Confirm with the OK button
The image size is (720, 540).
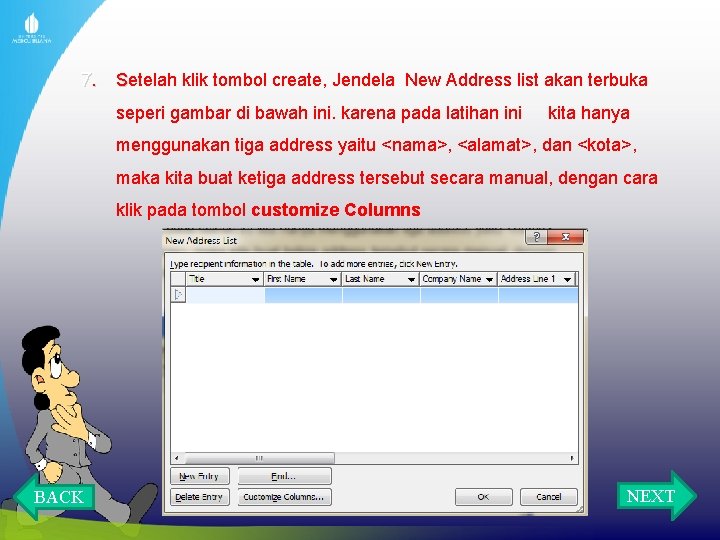pyautogui.click(x=484, y=497)
